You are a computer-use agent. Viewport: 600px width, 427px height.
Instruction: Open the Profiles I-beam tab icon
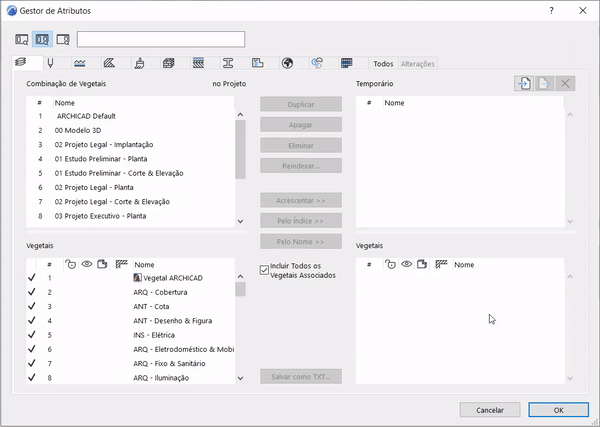[x=228, y=63]
